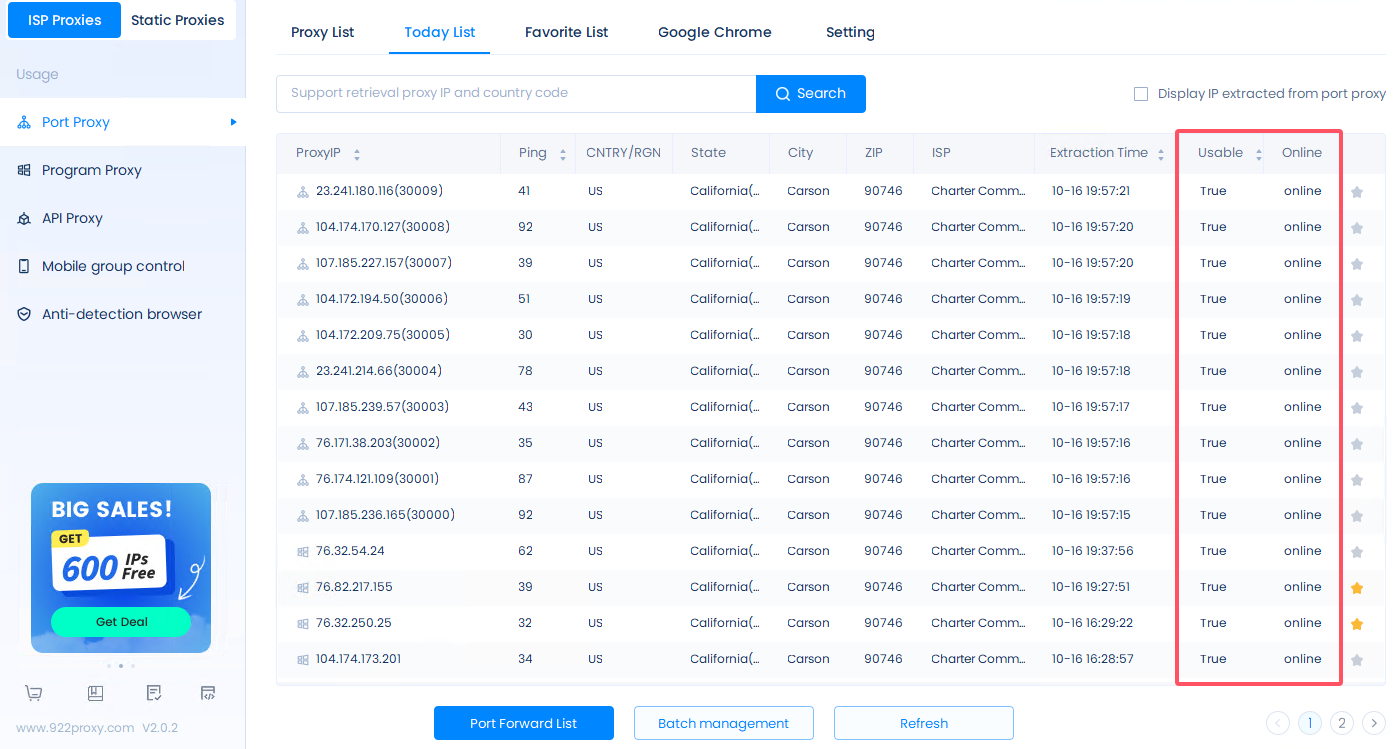Click the Search button
The height and width of the screenshot is (749, 1397).
click(811, 94)
